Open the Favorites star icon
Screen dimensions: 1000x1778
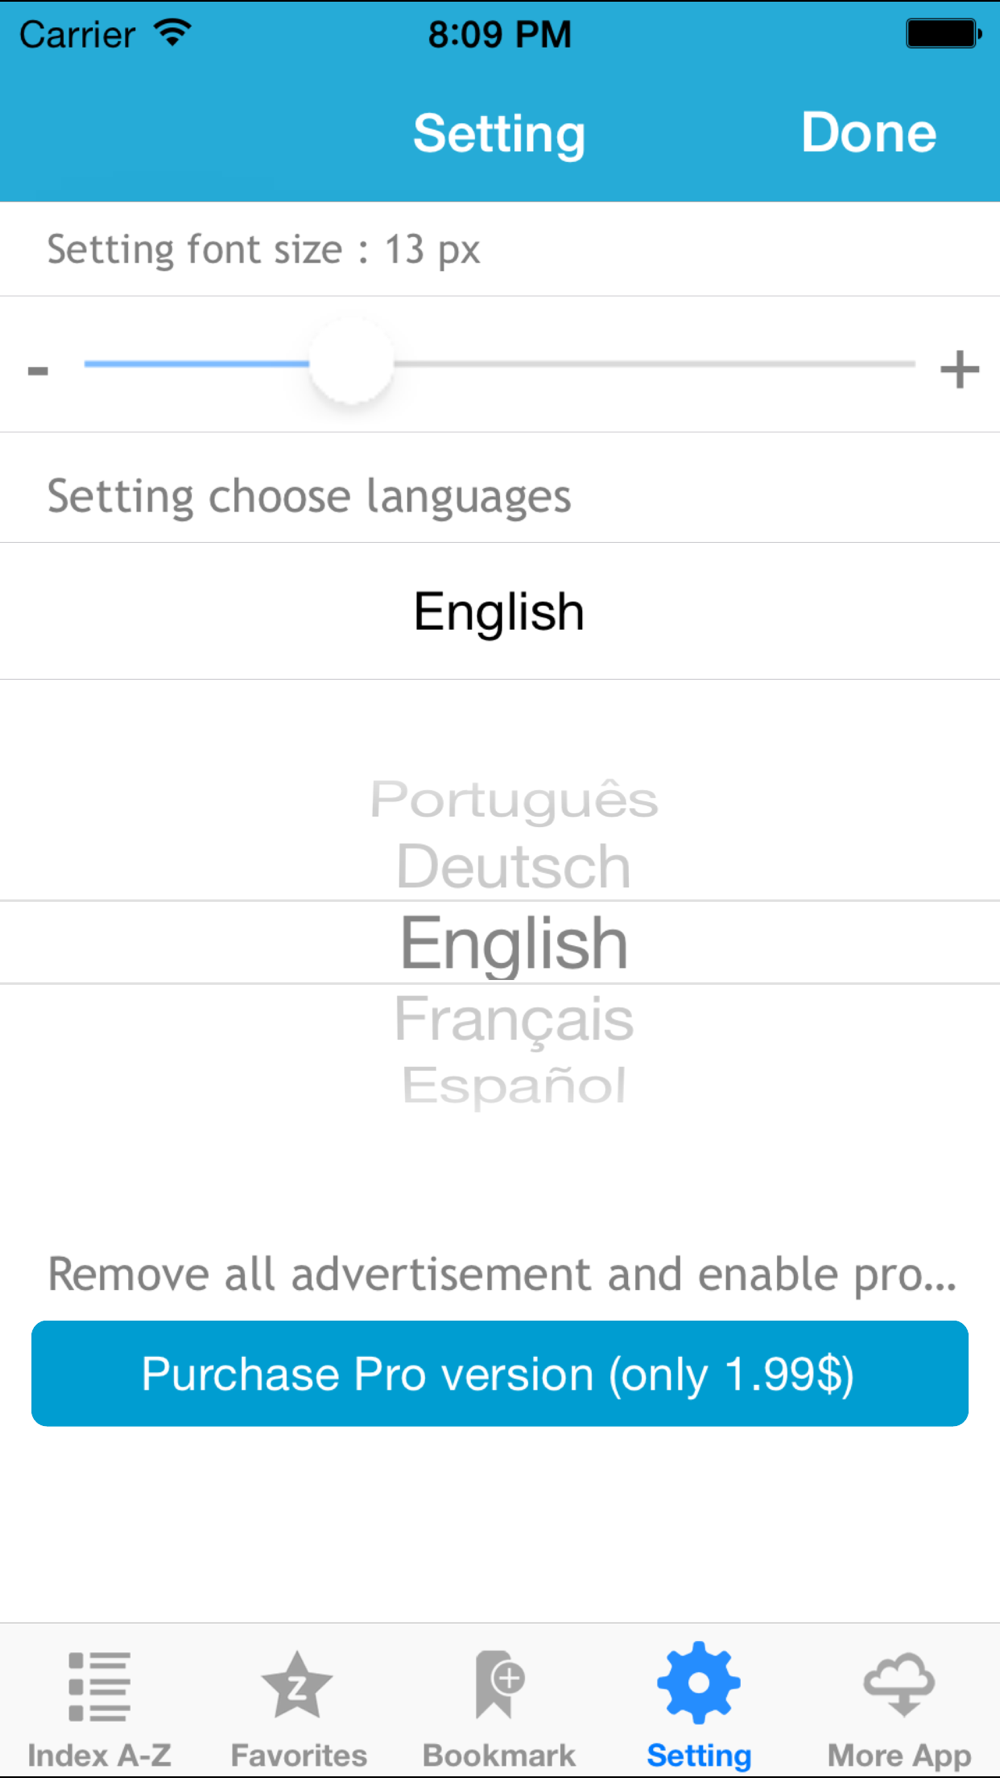click(298, 1686)
